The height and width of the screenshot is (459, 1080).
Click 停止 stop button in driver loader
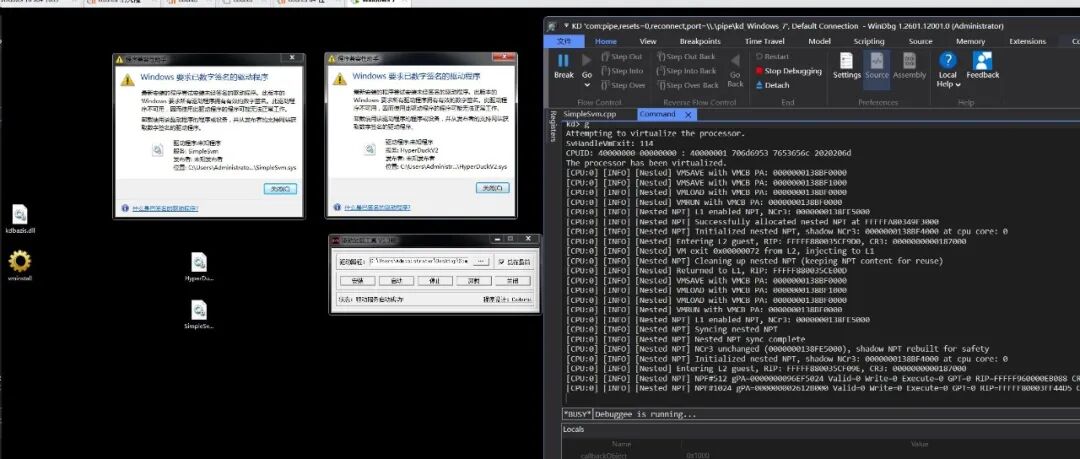click(x=435, y=281)
